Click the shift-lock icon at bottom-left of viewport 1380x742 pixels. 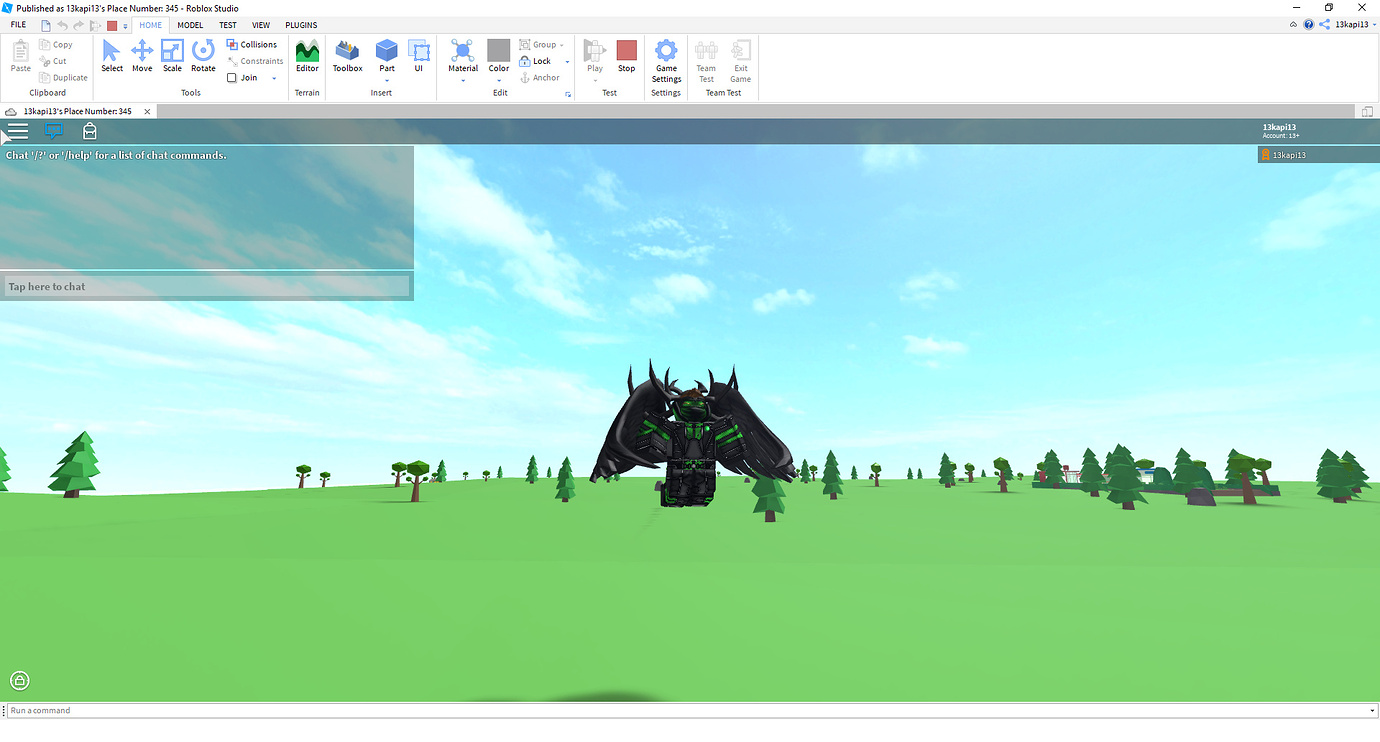click(20, 681)
